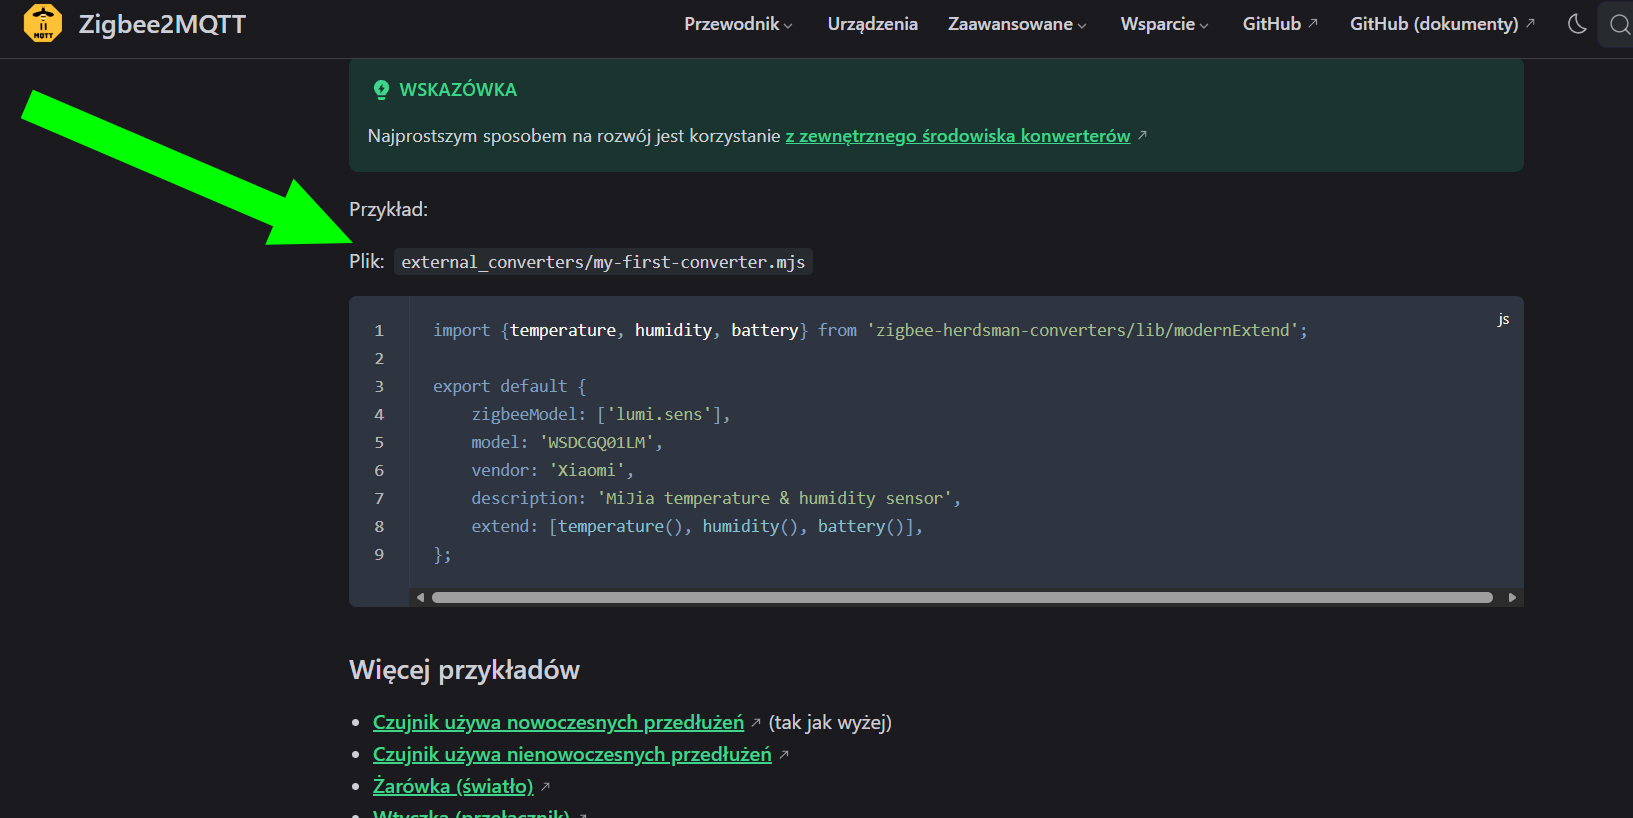This screenshot has width=1633, height=818.
Task: Click the external_converters/my-first-converter.mjs filename
Action: click(x=603, y=262)
